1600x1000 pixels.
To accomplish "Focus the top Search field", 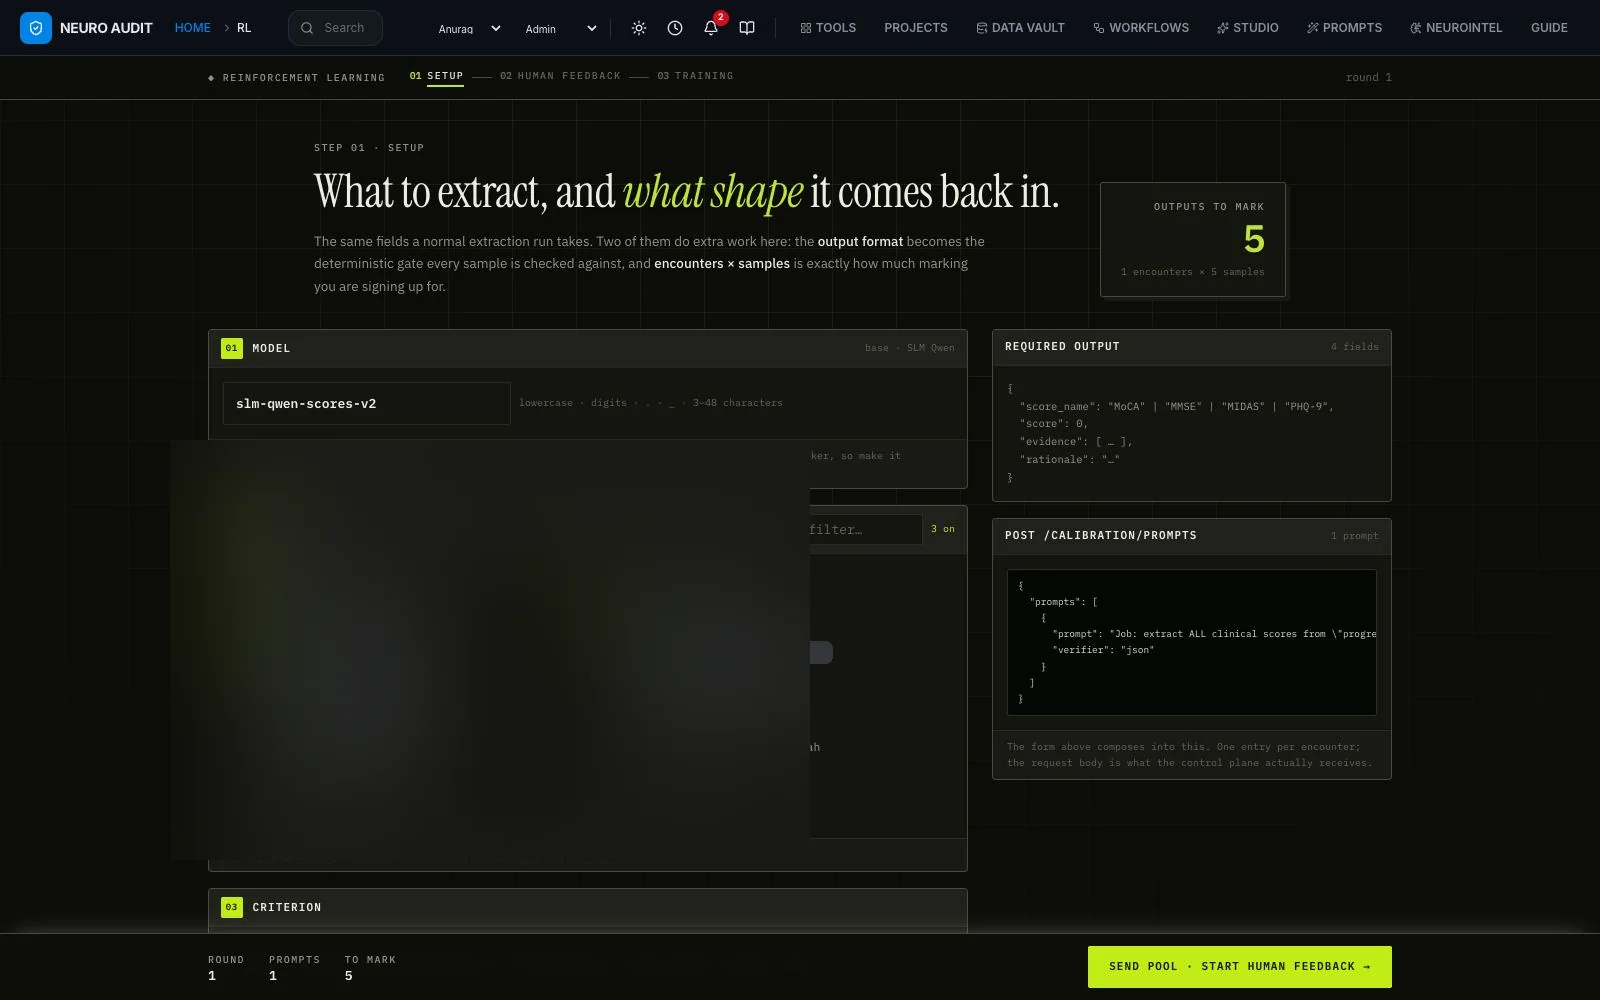I will (336, 28).
